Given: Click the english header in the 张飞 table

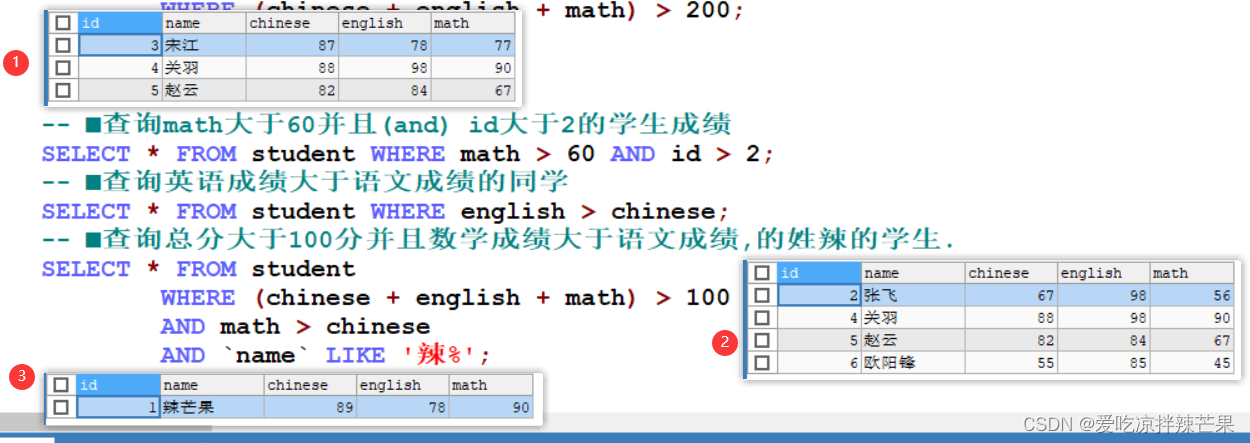Looking at the screenshot, I should point(1103,272).
